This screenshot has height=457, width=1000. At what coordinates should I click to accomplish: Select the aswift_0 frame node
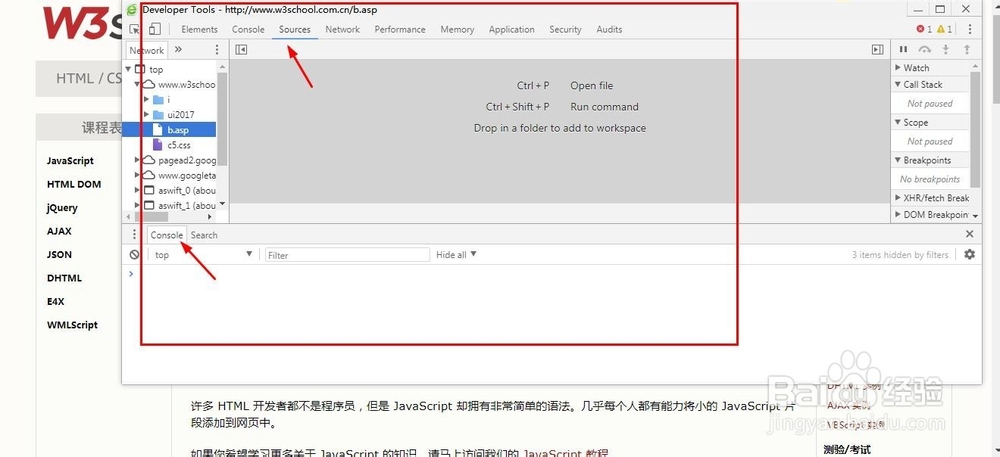[186, 191]
